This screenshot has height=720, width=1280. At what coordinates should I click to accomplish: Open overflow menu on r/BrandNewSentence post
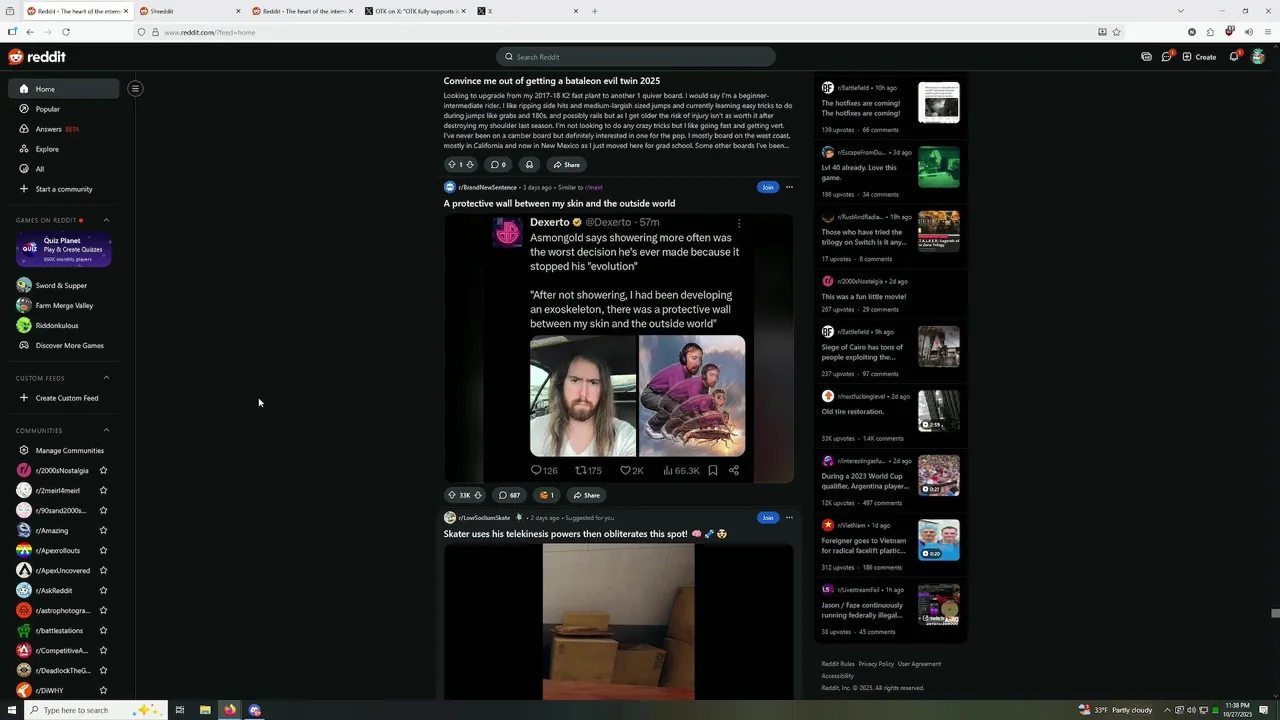click(789, 187)
